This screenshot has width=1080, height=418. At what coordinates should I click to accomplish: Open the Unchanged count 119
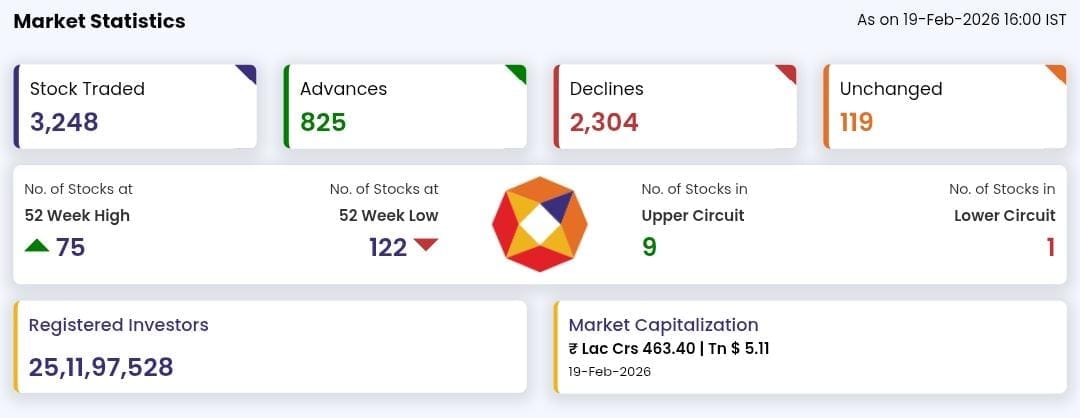click(857, 123)
